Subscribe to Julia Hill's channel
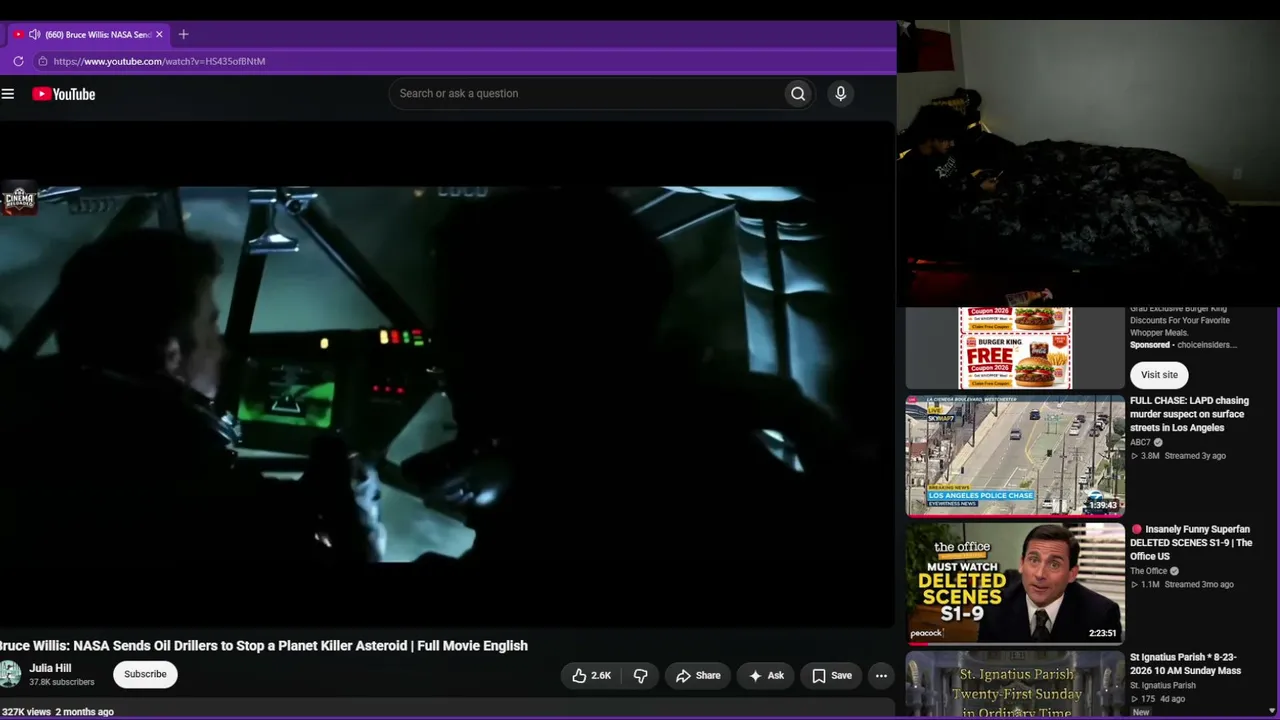1280x720 pixels. coord(145,674)
